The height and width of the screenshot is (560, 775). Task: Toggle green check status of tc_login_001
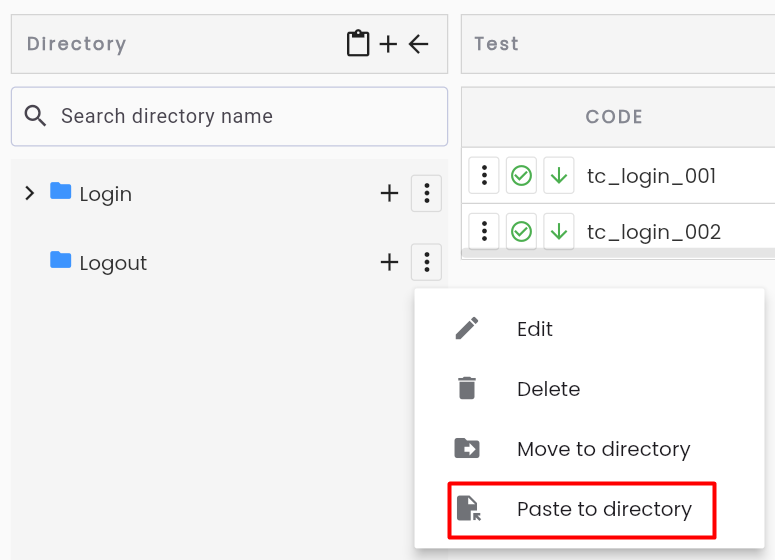pyautogui.click(x=521, y=175)
